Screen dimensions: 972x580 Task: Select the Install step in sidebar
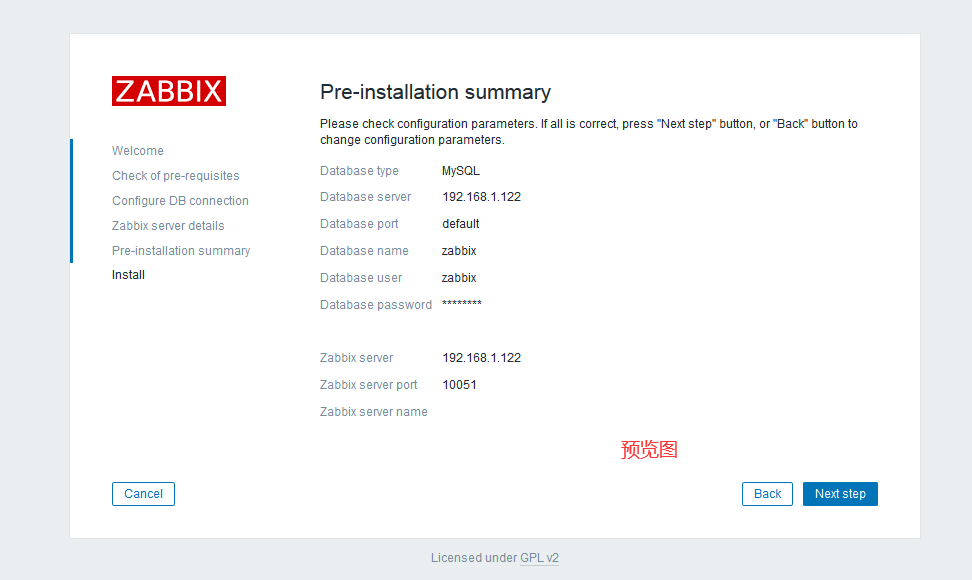128,275
